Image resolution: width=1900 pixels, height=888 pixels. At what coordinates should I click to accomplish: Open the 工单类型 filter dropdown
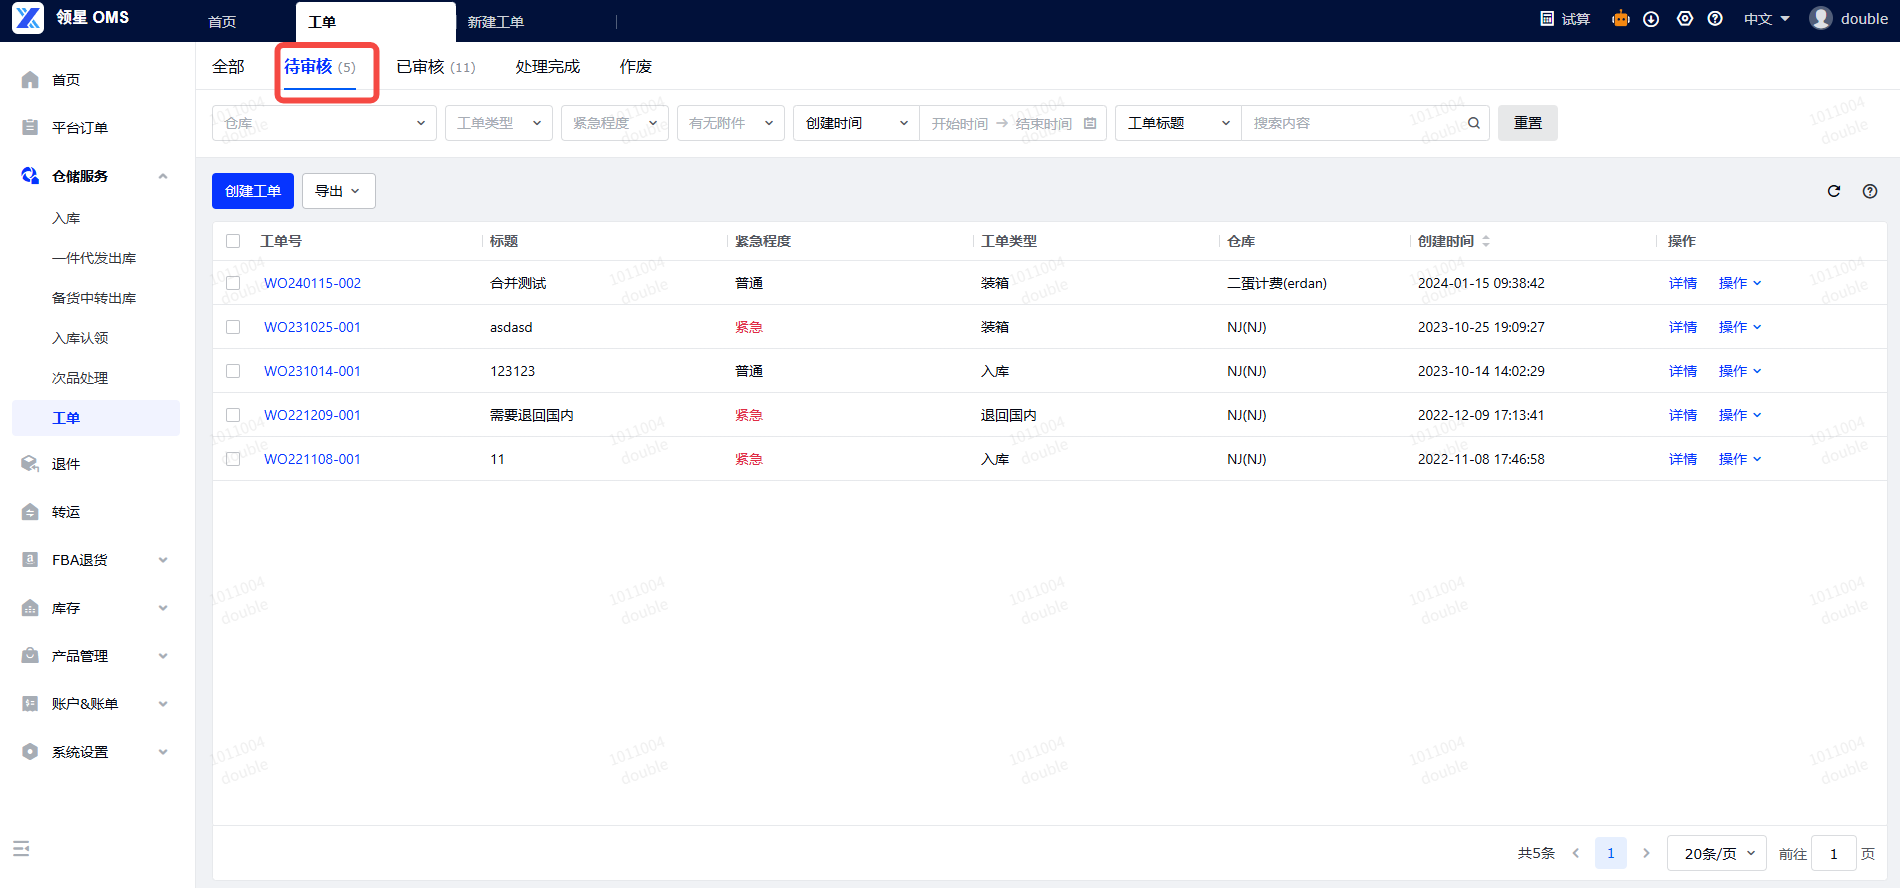tap(499, 123)
